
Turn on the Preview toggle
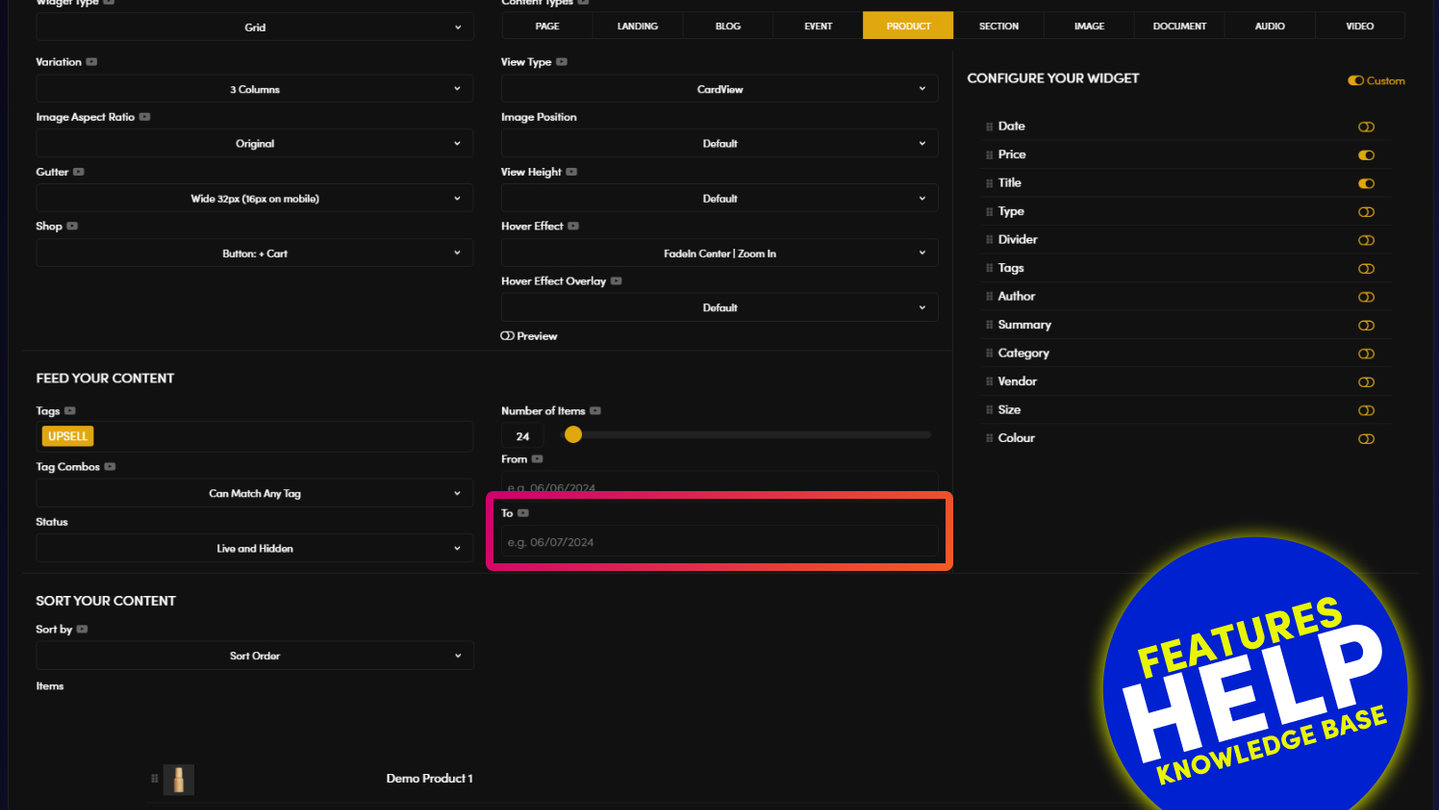[x=507, y=336]
